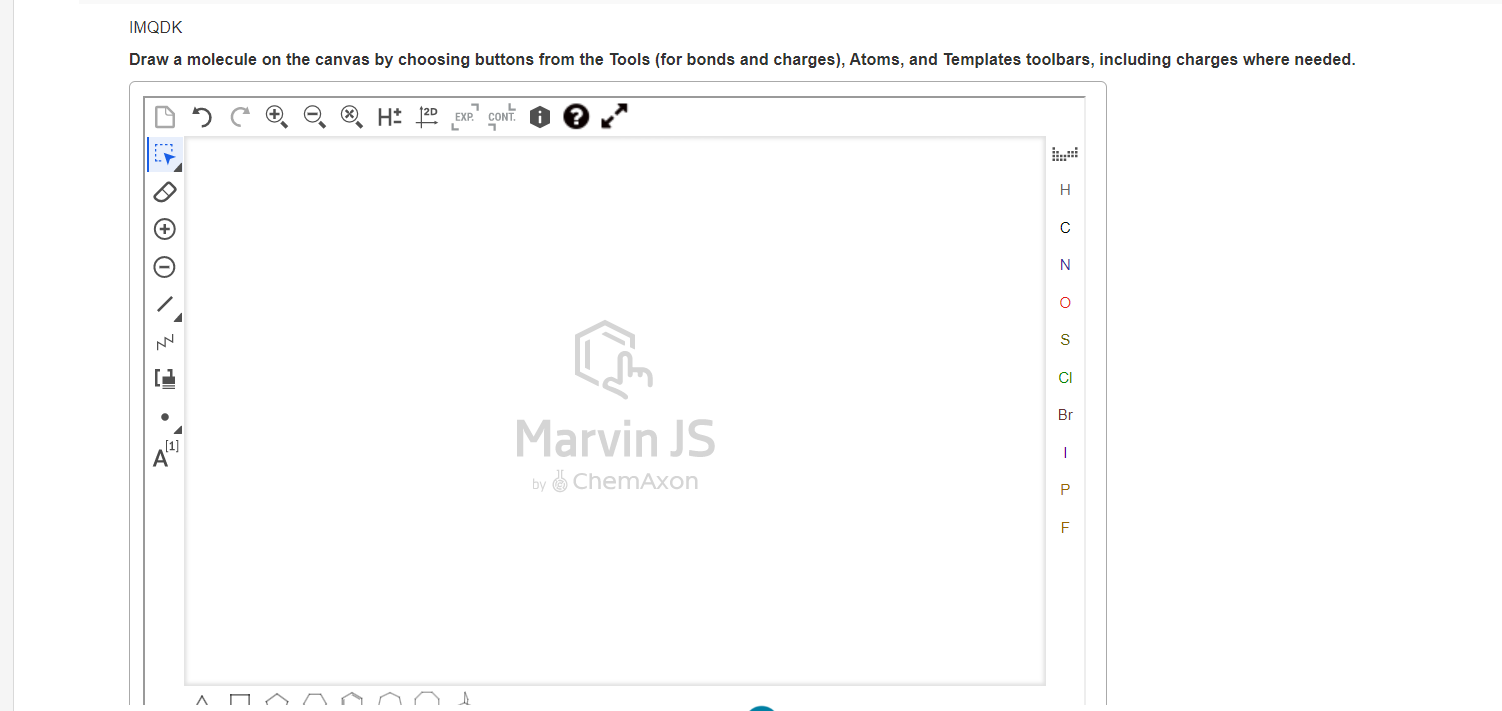This screenshot has height=711, width=1502.
Task: Select the atom map A[1] tool
Action: [x=165, y=455]
